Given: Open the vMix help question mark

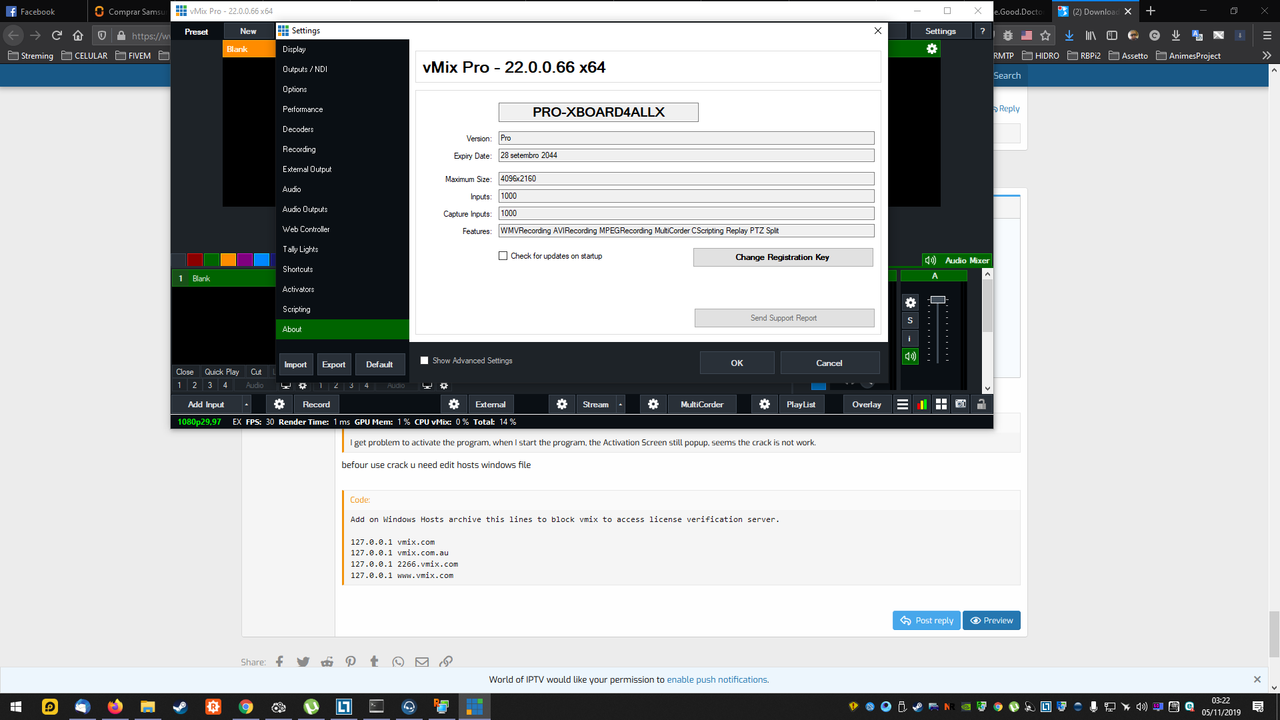Looking at the screenshot, I should tap(982, 31).
